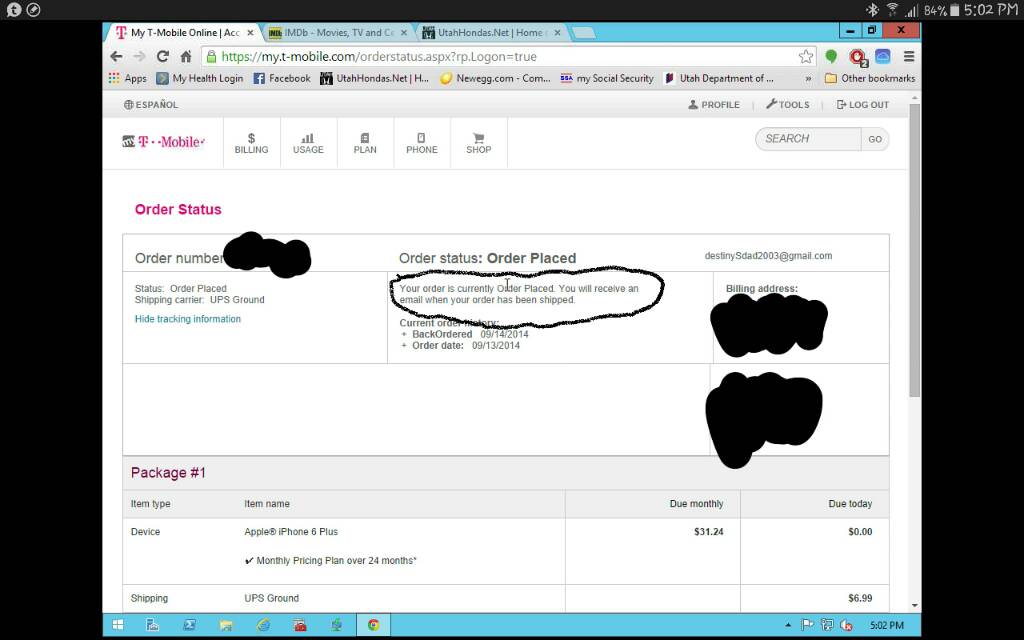Close the UtahHondas.Net tab

pyautogui.click(x=557, y=33)
